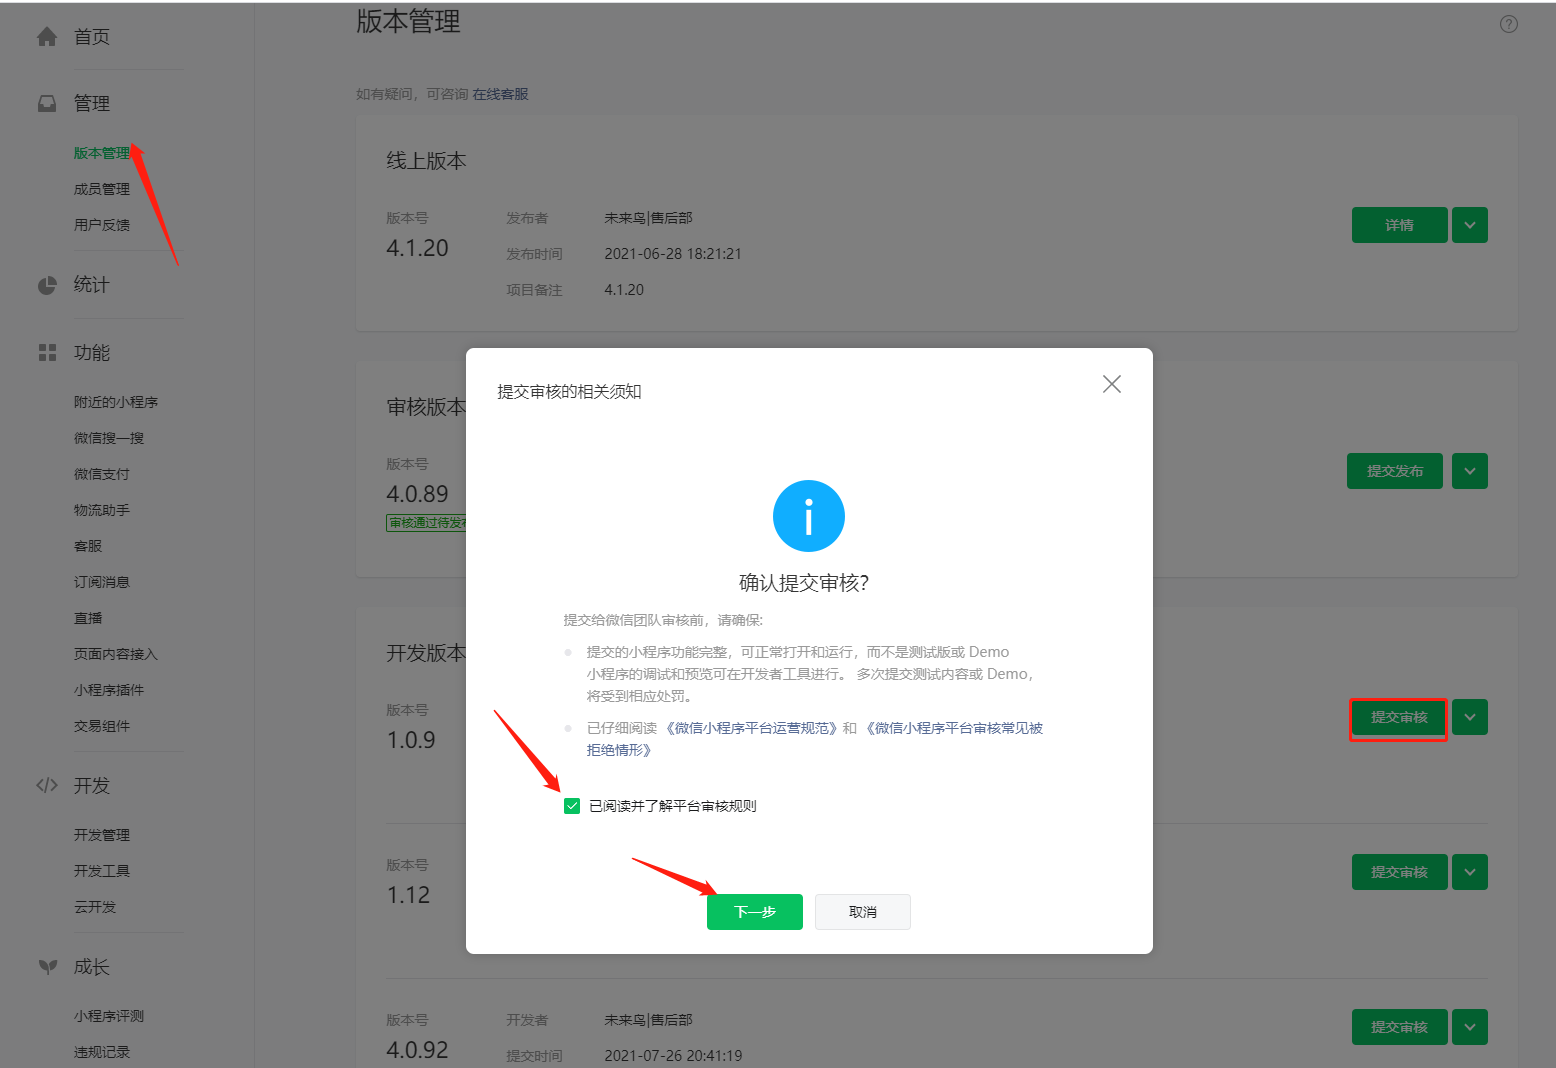Open dropdown arrow for version 1.12

click(x=1469, y=872)
